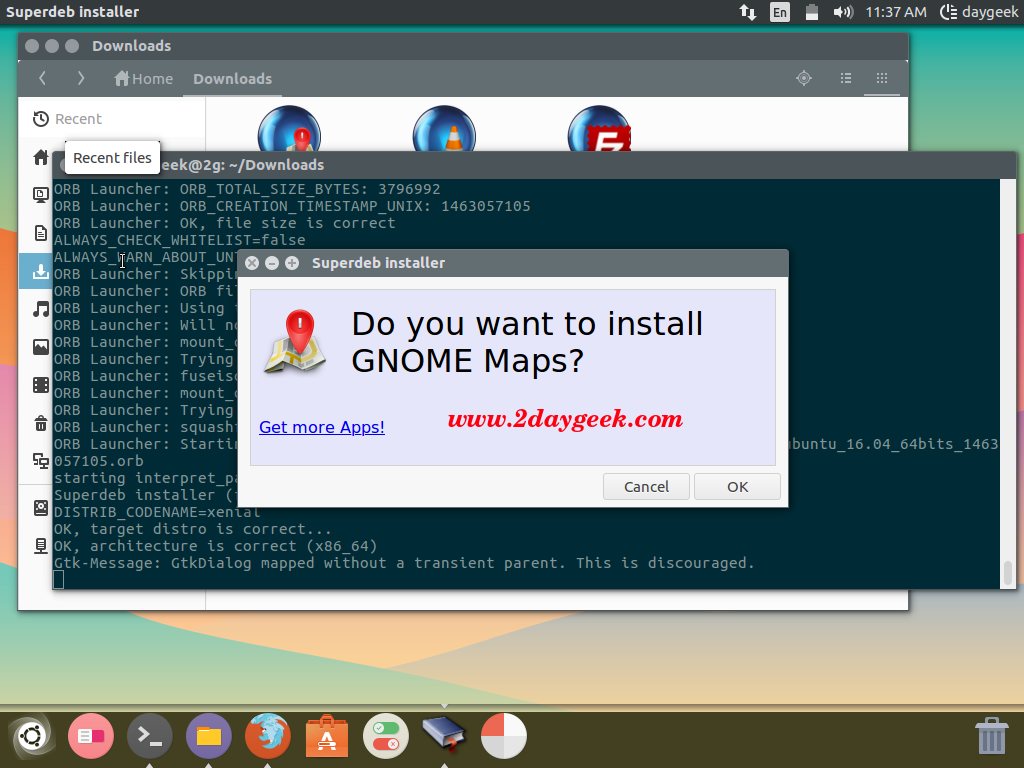This screenshot has height=768, width=1024.
Task: Maximize the Superdeb installer dialog
Action: (x=292, y=263)
